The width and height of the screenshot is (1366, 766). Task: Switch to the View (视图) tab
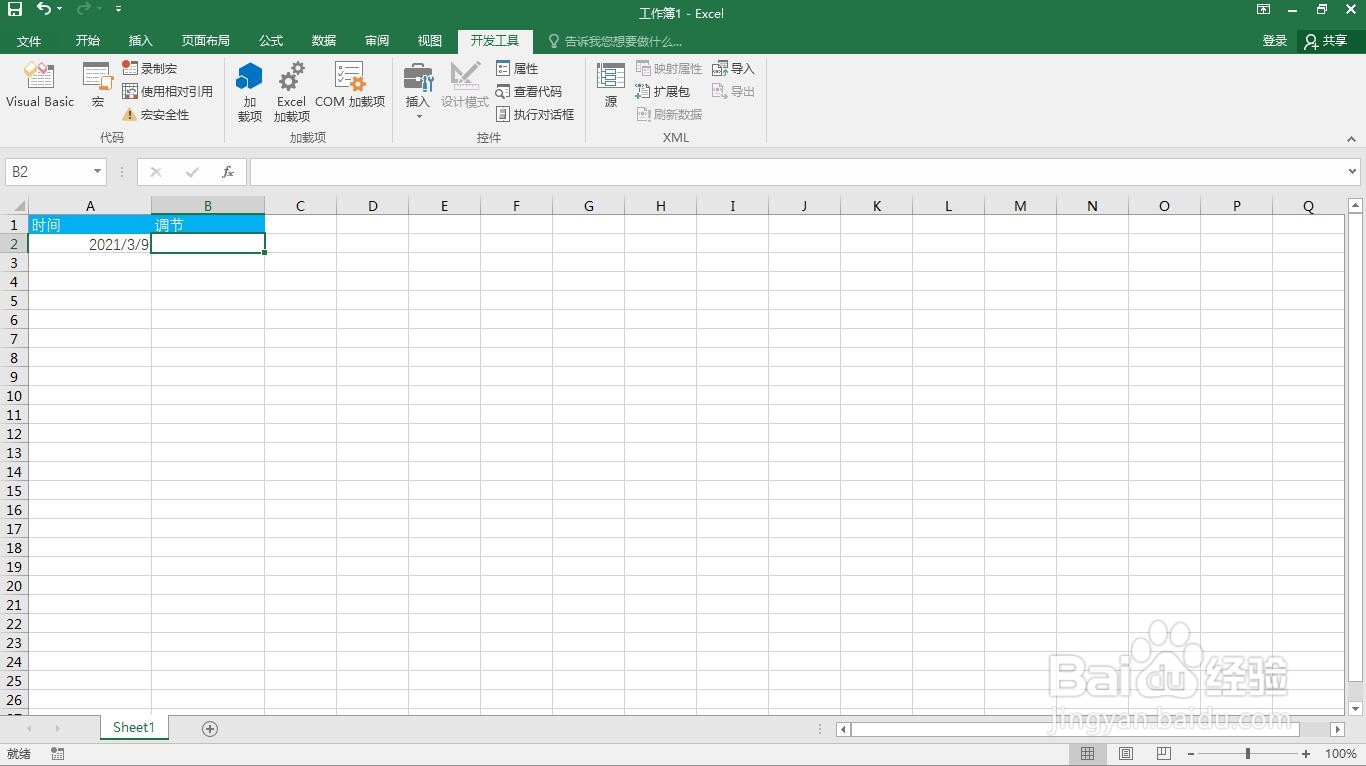(x=430, y=41)
